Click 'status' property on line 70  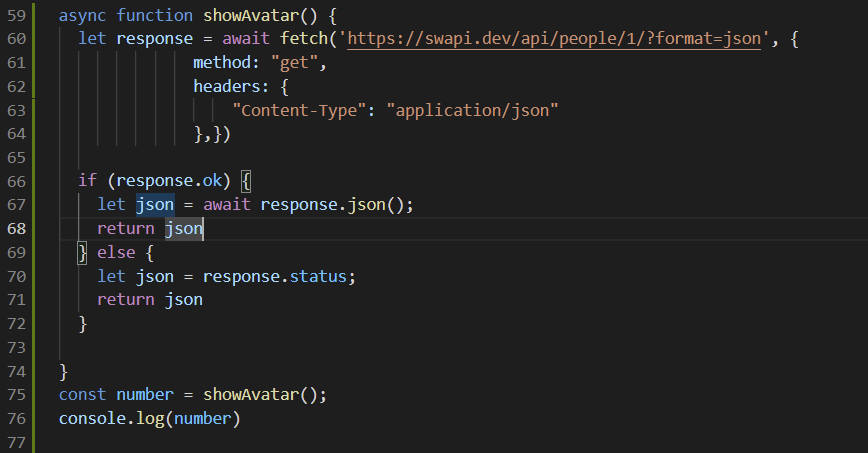[x=318, y=276]
